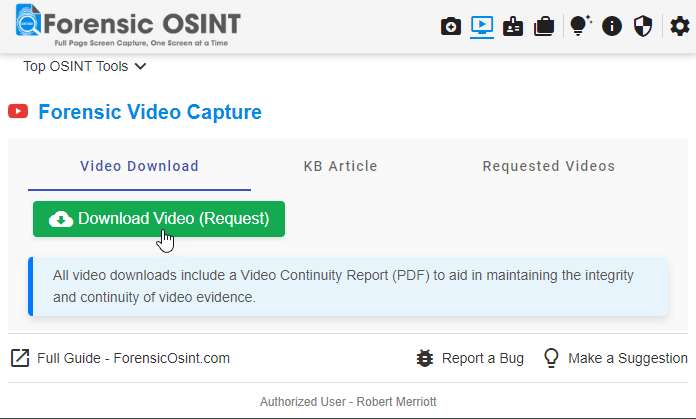Screen dimensions: 696x419
Task: Open the info circle icon
Action: pos(612,26)
